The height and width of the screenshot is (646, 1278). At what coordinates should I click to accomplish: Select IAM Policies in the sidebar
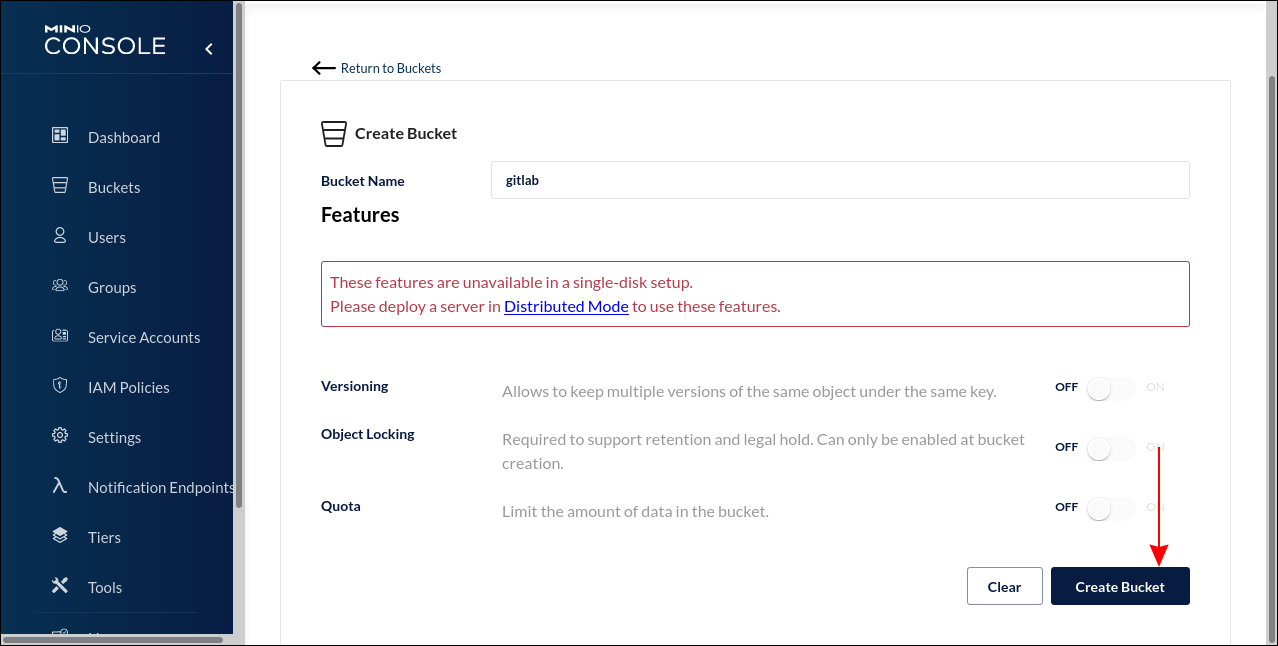click(x=128, y=387)
